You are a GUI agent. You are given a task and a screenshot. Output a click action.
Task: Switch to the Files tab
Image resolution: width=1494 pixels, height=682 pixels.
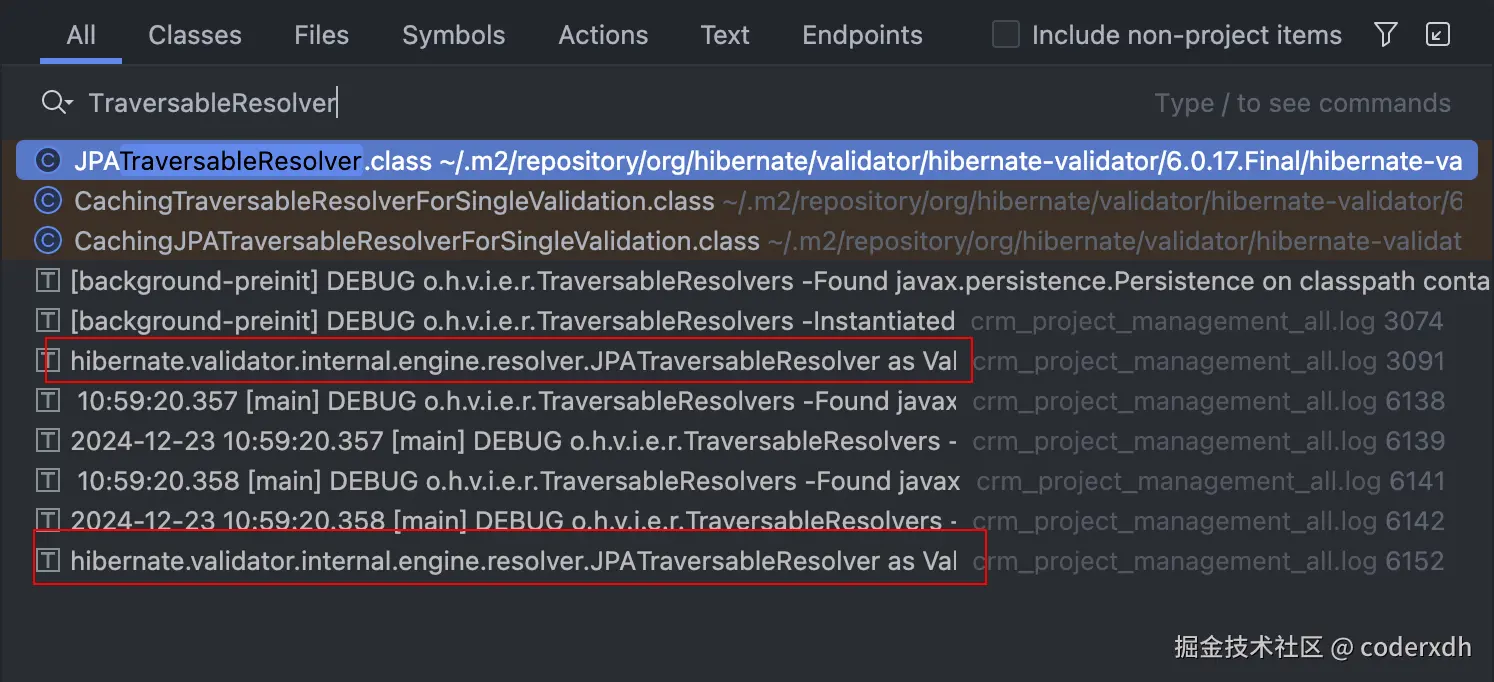pos(322,35)
